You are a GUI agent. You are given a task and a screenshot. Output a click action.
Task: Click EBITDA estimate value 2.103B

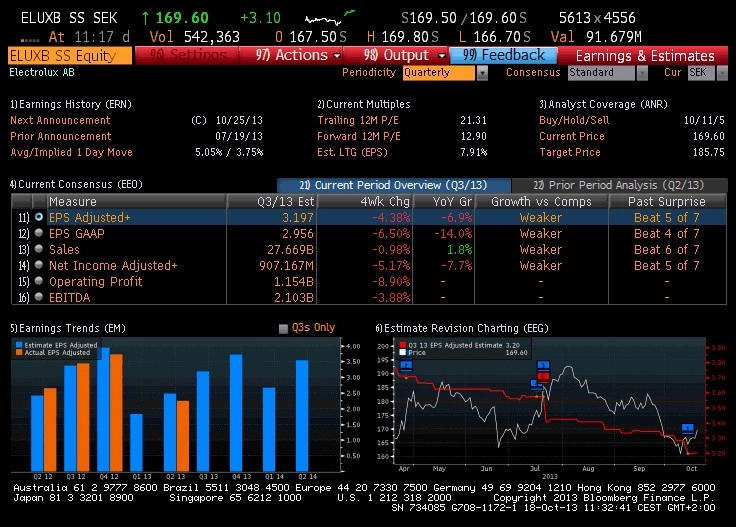(294, 297)
